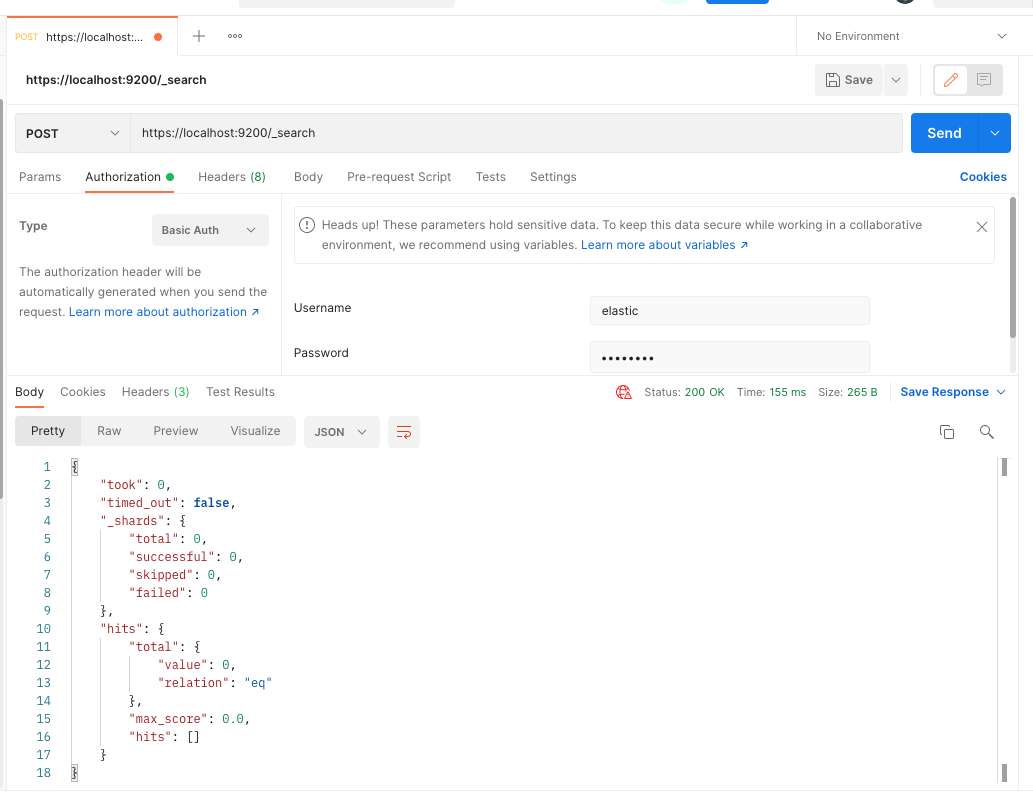The image size is (1033, 796).
Task: Copy the response body
Action: tap(947, 431)
